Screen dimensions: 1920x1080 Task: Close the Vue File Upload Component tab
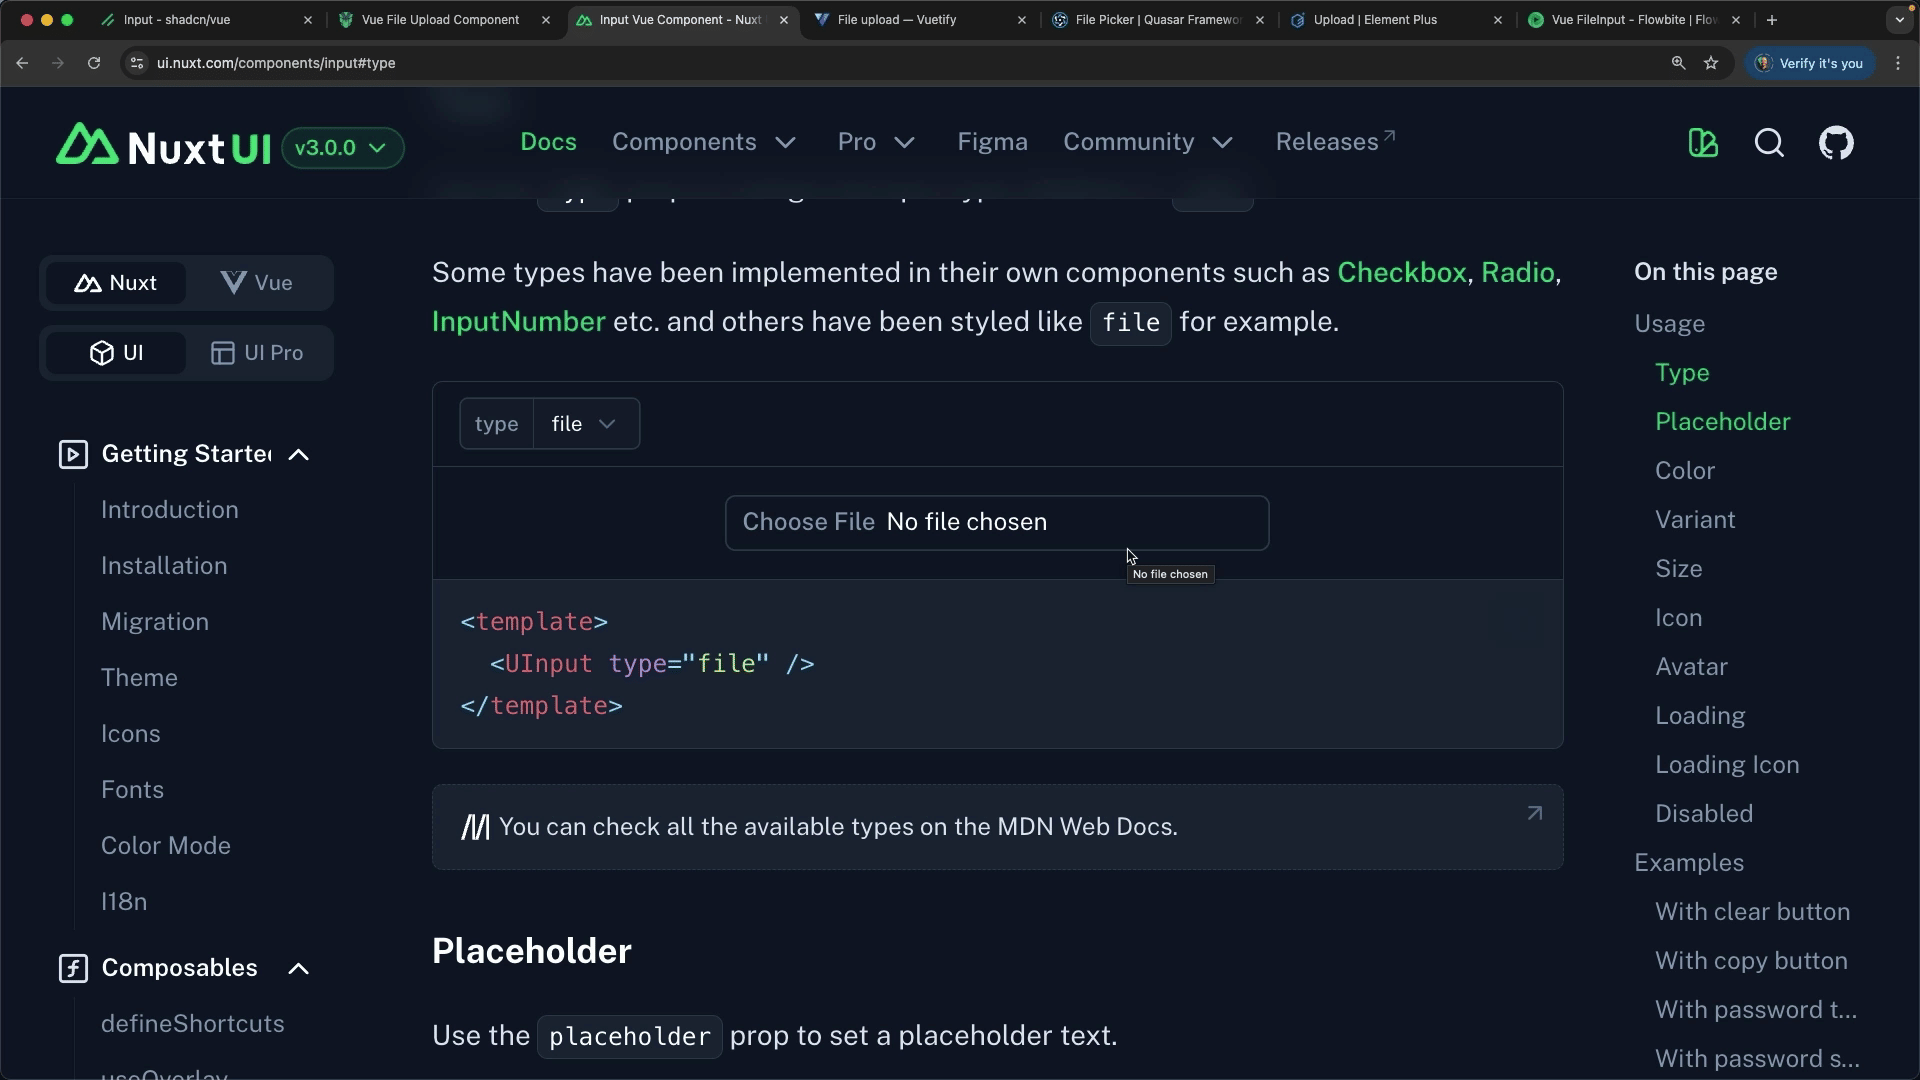(545, 20)
